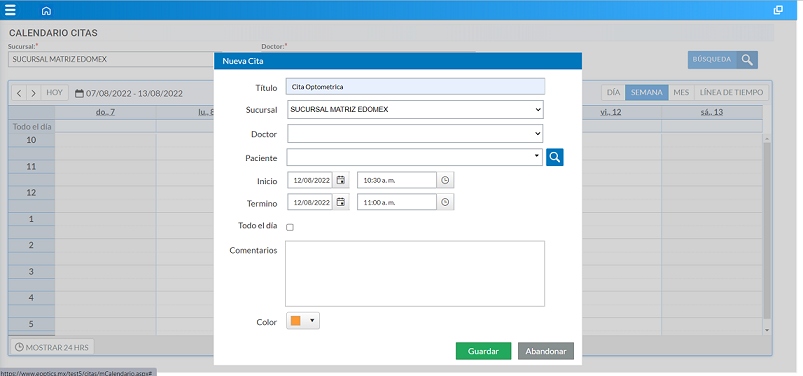Switch to Semana calendar view
Screen dimensions: 803x376
646,93
